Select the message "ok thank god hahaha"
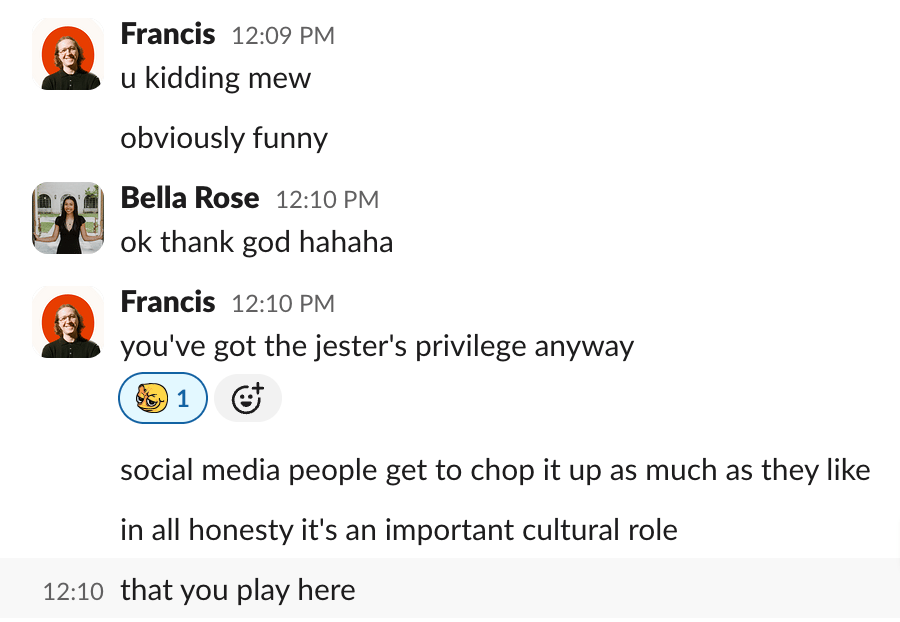 pos(257,242)
